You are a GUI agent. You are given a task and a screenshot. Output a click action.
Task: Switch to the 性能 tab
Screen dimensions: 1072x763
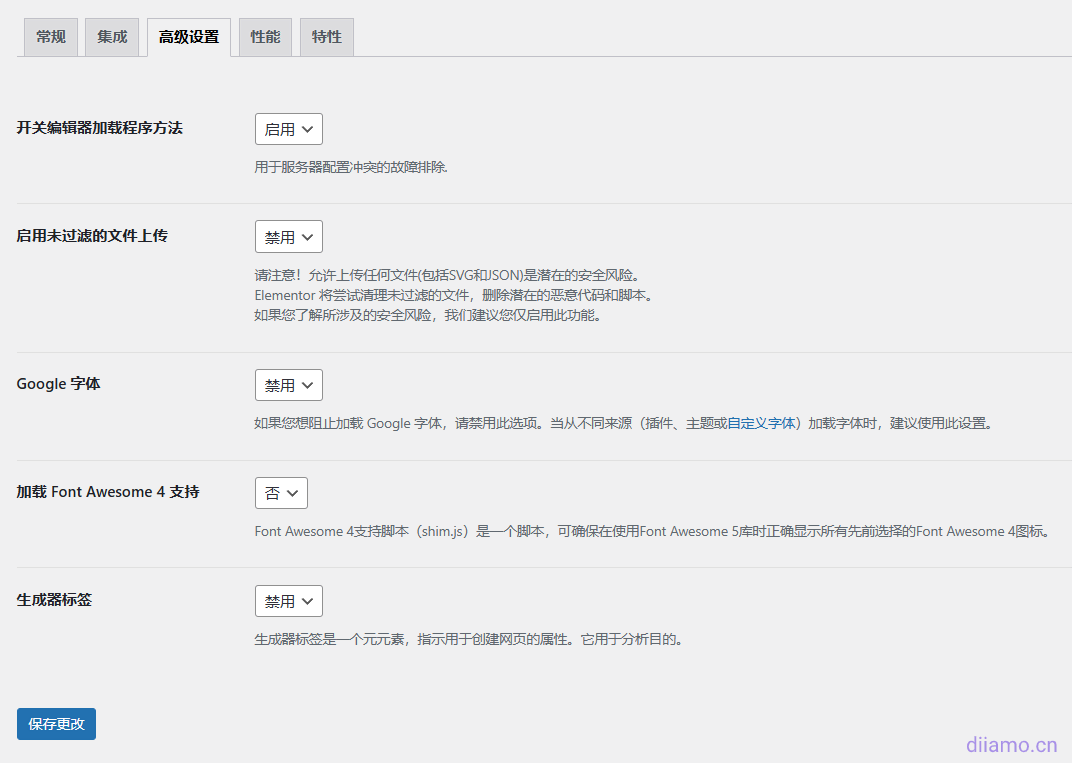coord(264,36)
